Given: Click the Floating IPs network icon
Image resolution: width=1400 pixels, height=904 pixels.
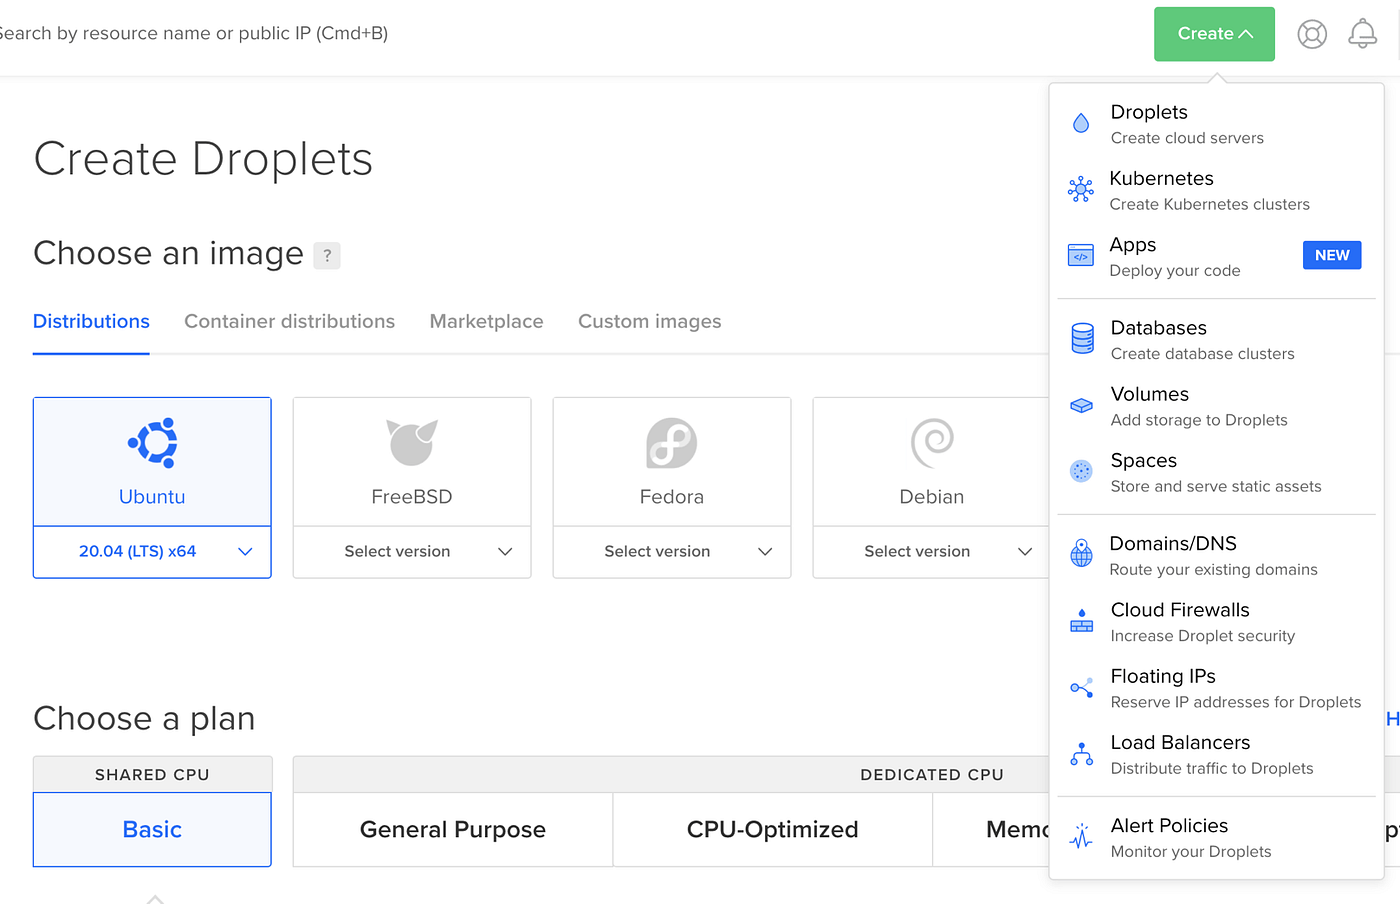Looking at the screenshot, I should (1082, 687).
